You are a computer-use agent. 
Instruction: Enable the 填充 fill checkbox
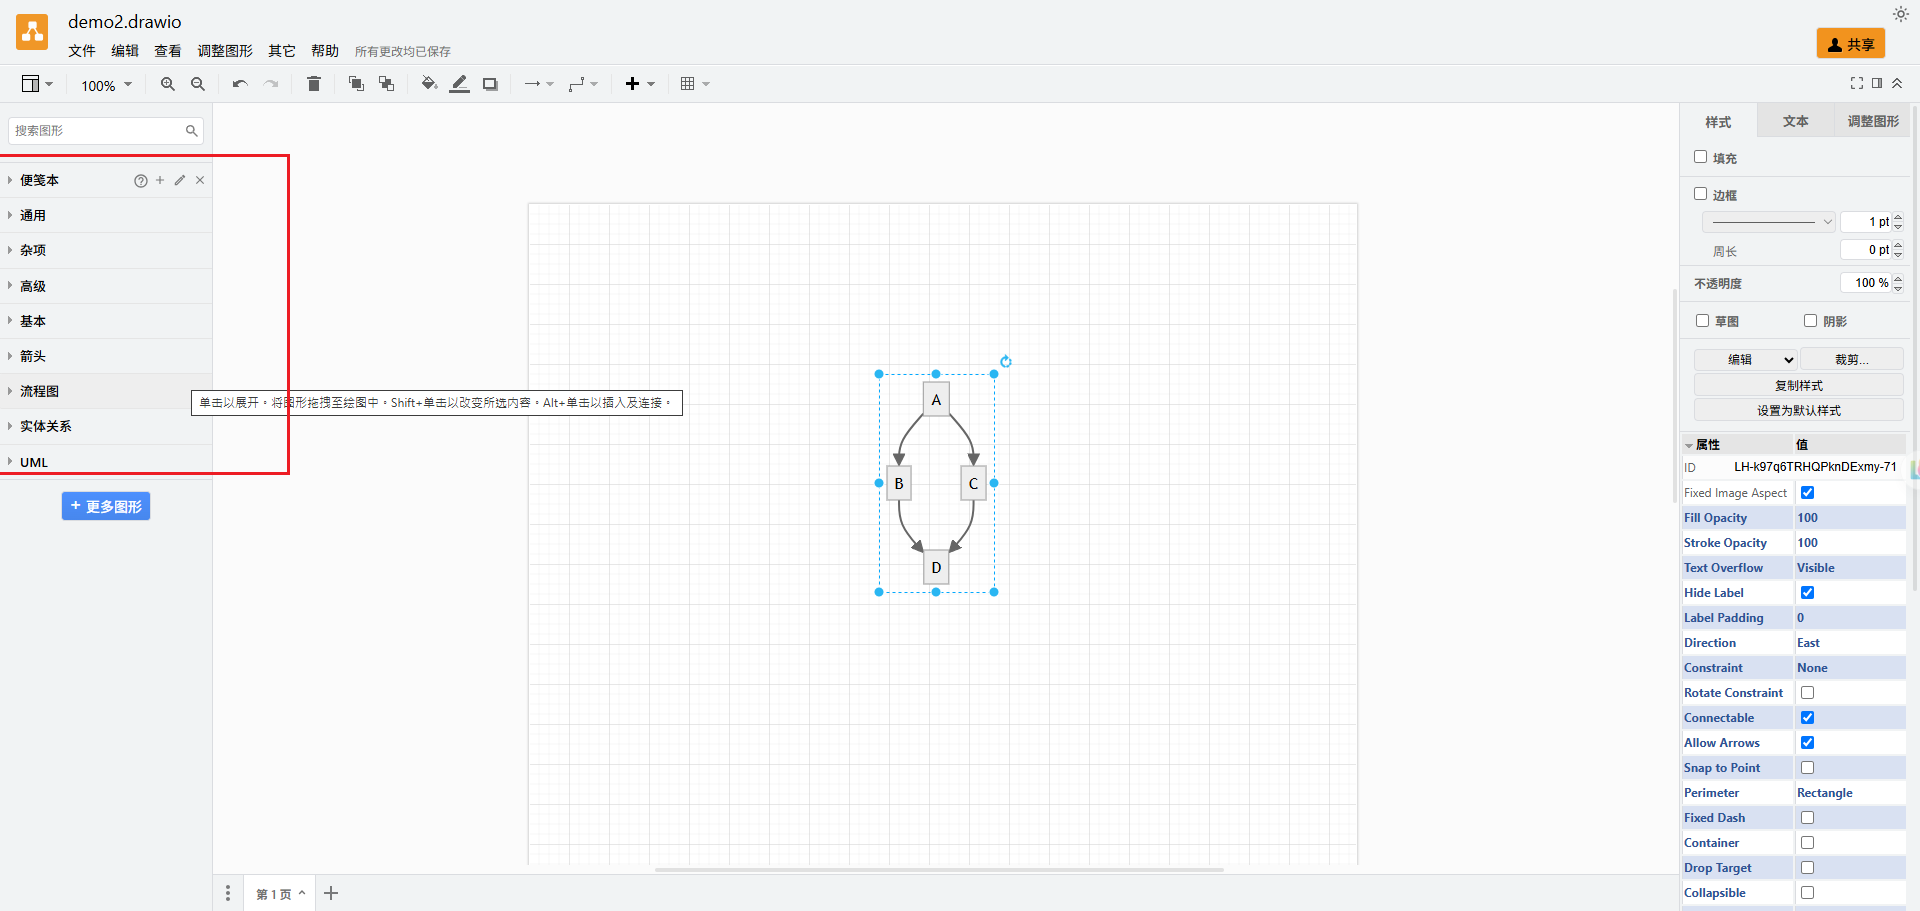[1700, 157]
